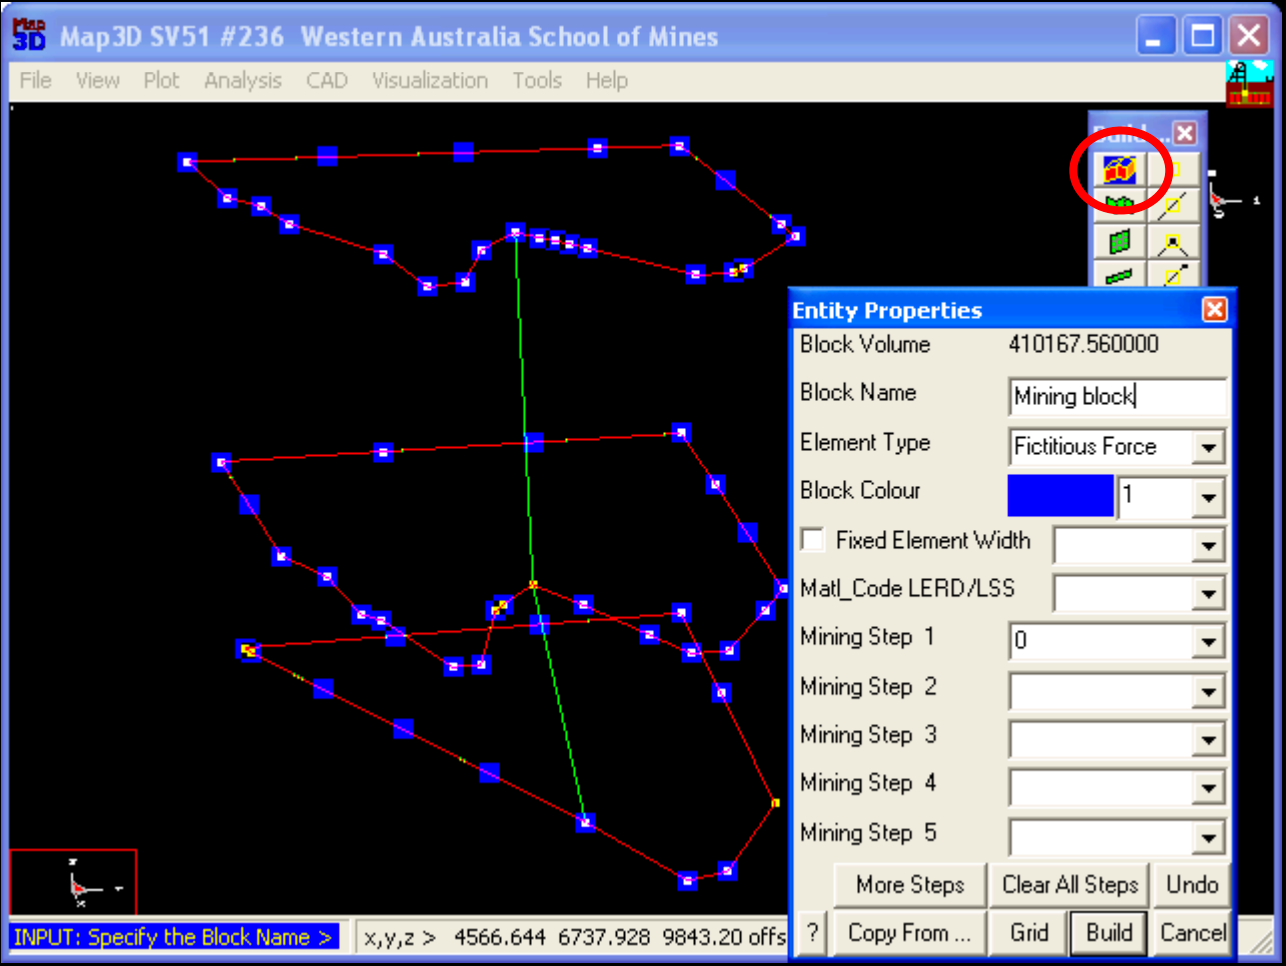
Task: Click the Map3D logo in the title bar
Action: coord(29,35)
